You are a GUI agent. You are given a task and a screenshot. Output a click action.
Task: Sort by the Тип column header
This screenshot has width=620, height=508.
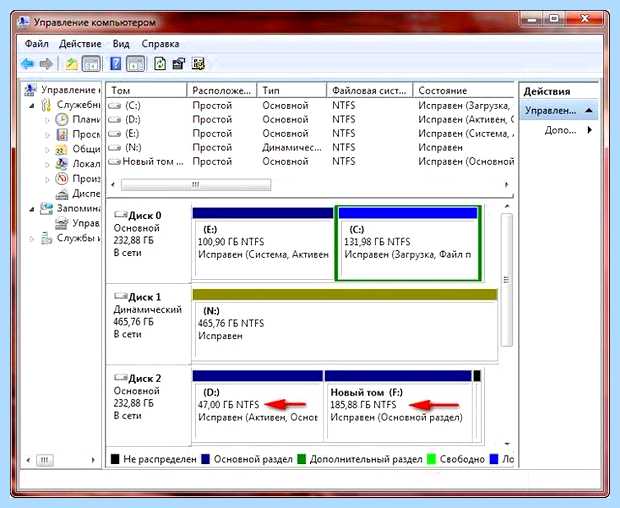pyautogui.click(x=292, y=91)
